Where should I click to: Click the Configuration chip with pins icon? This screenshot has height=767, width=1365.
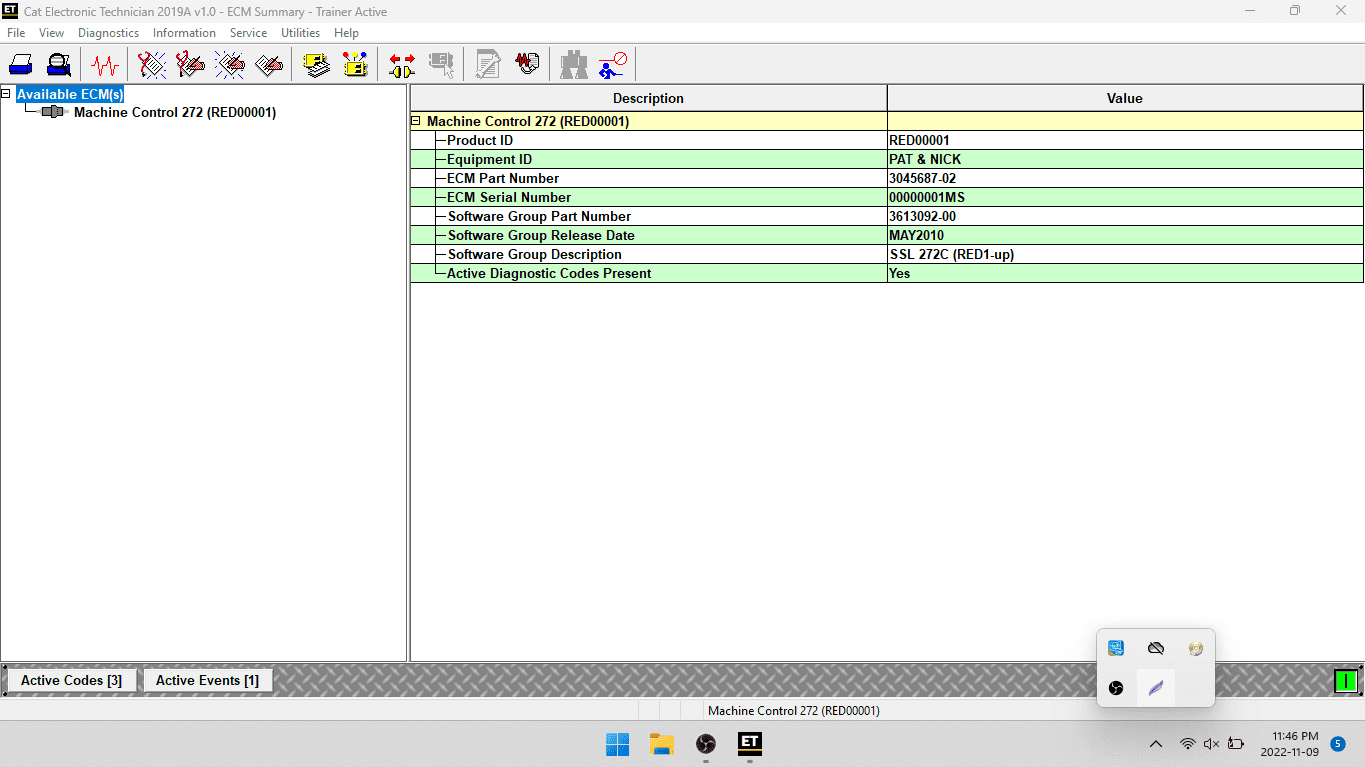(355, 65)
